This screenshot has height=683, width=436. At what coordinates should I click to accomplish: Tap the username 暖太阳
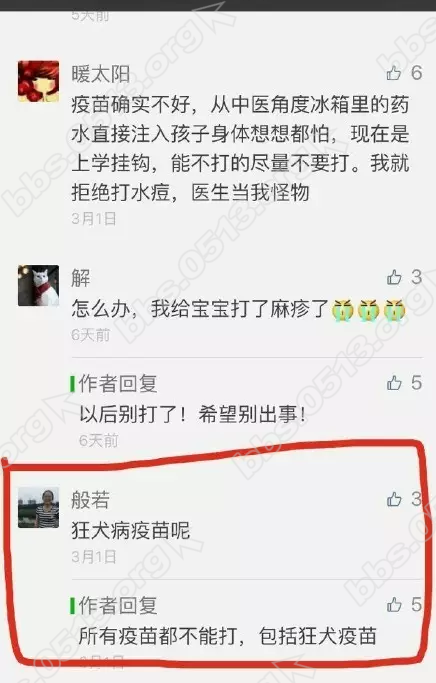pyautogui.click(x=101, y=74)
